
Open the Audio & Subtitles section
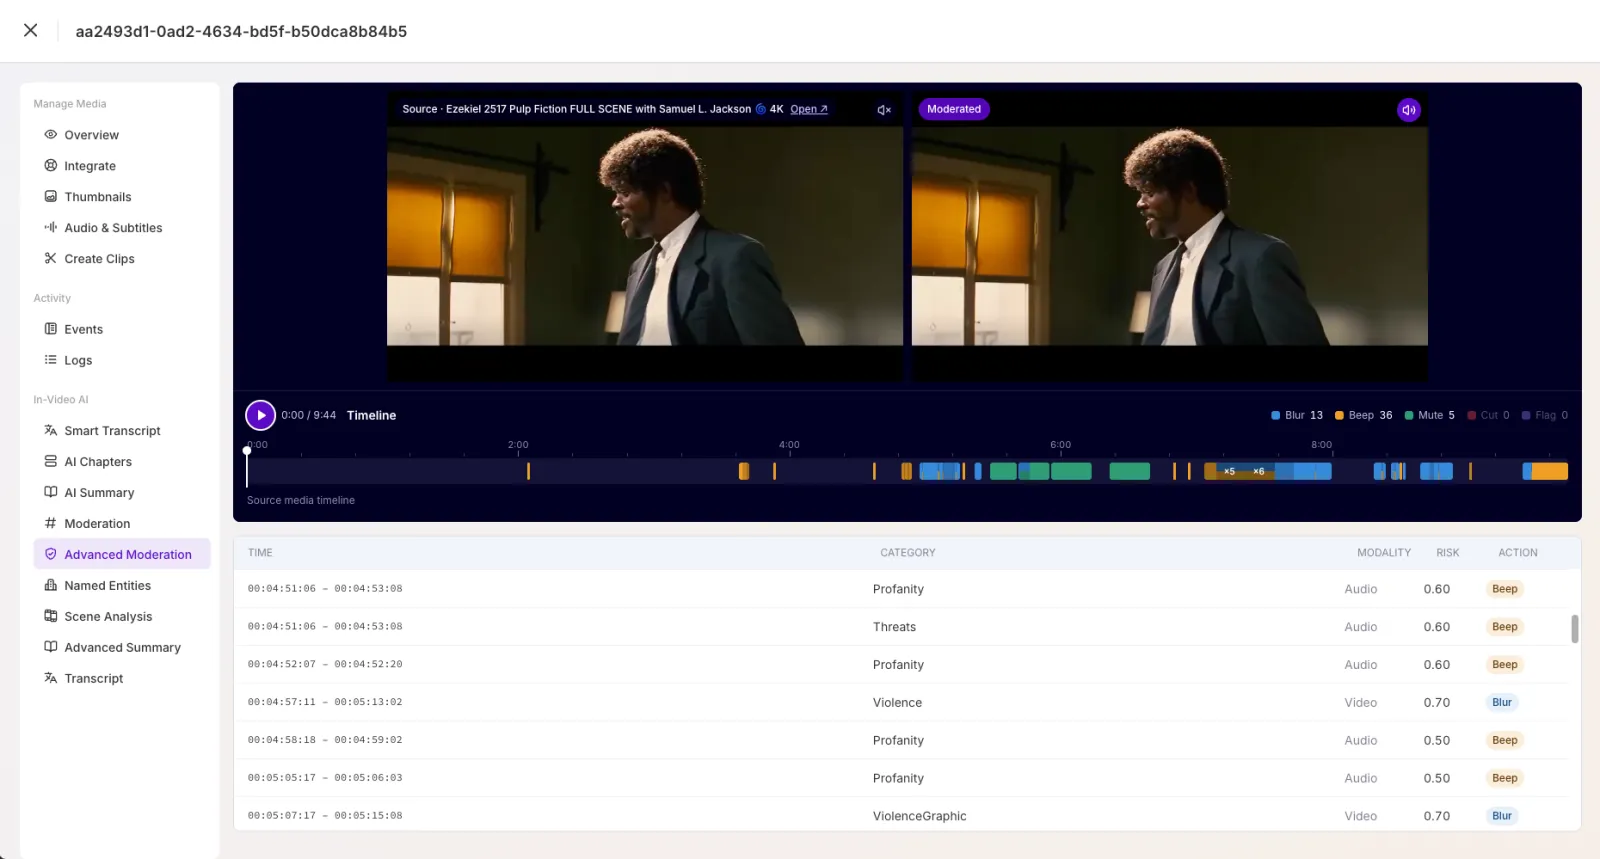113,228
